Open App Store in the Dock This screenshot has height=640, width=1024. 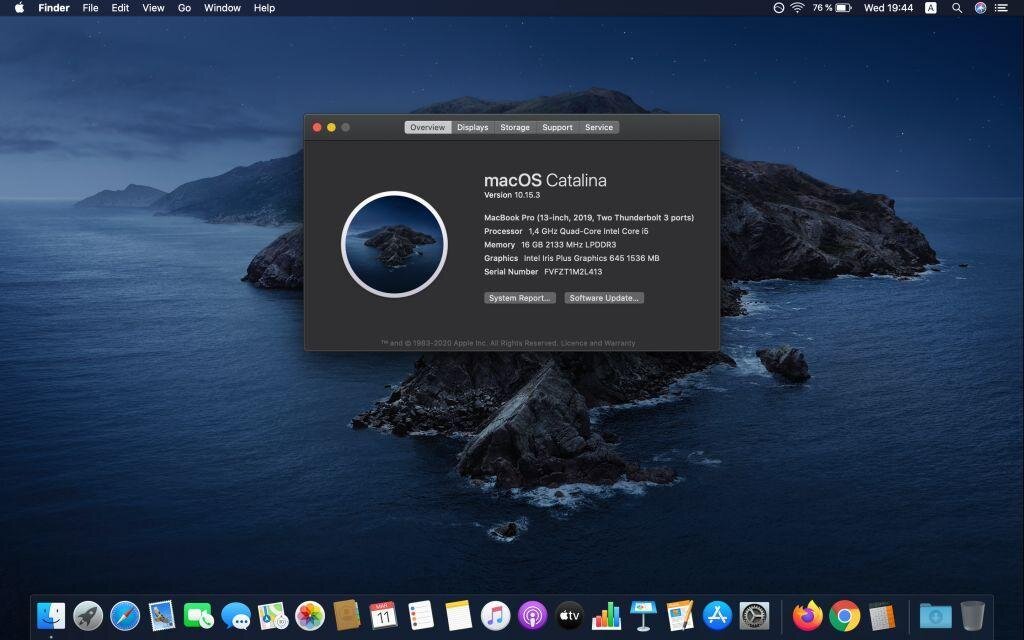[x=717, y=616]
